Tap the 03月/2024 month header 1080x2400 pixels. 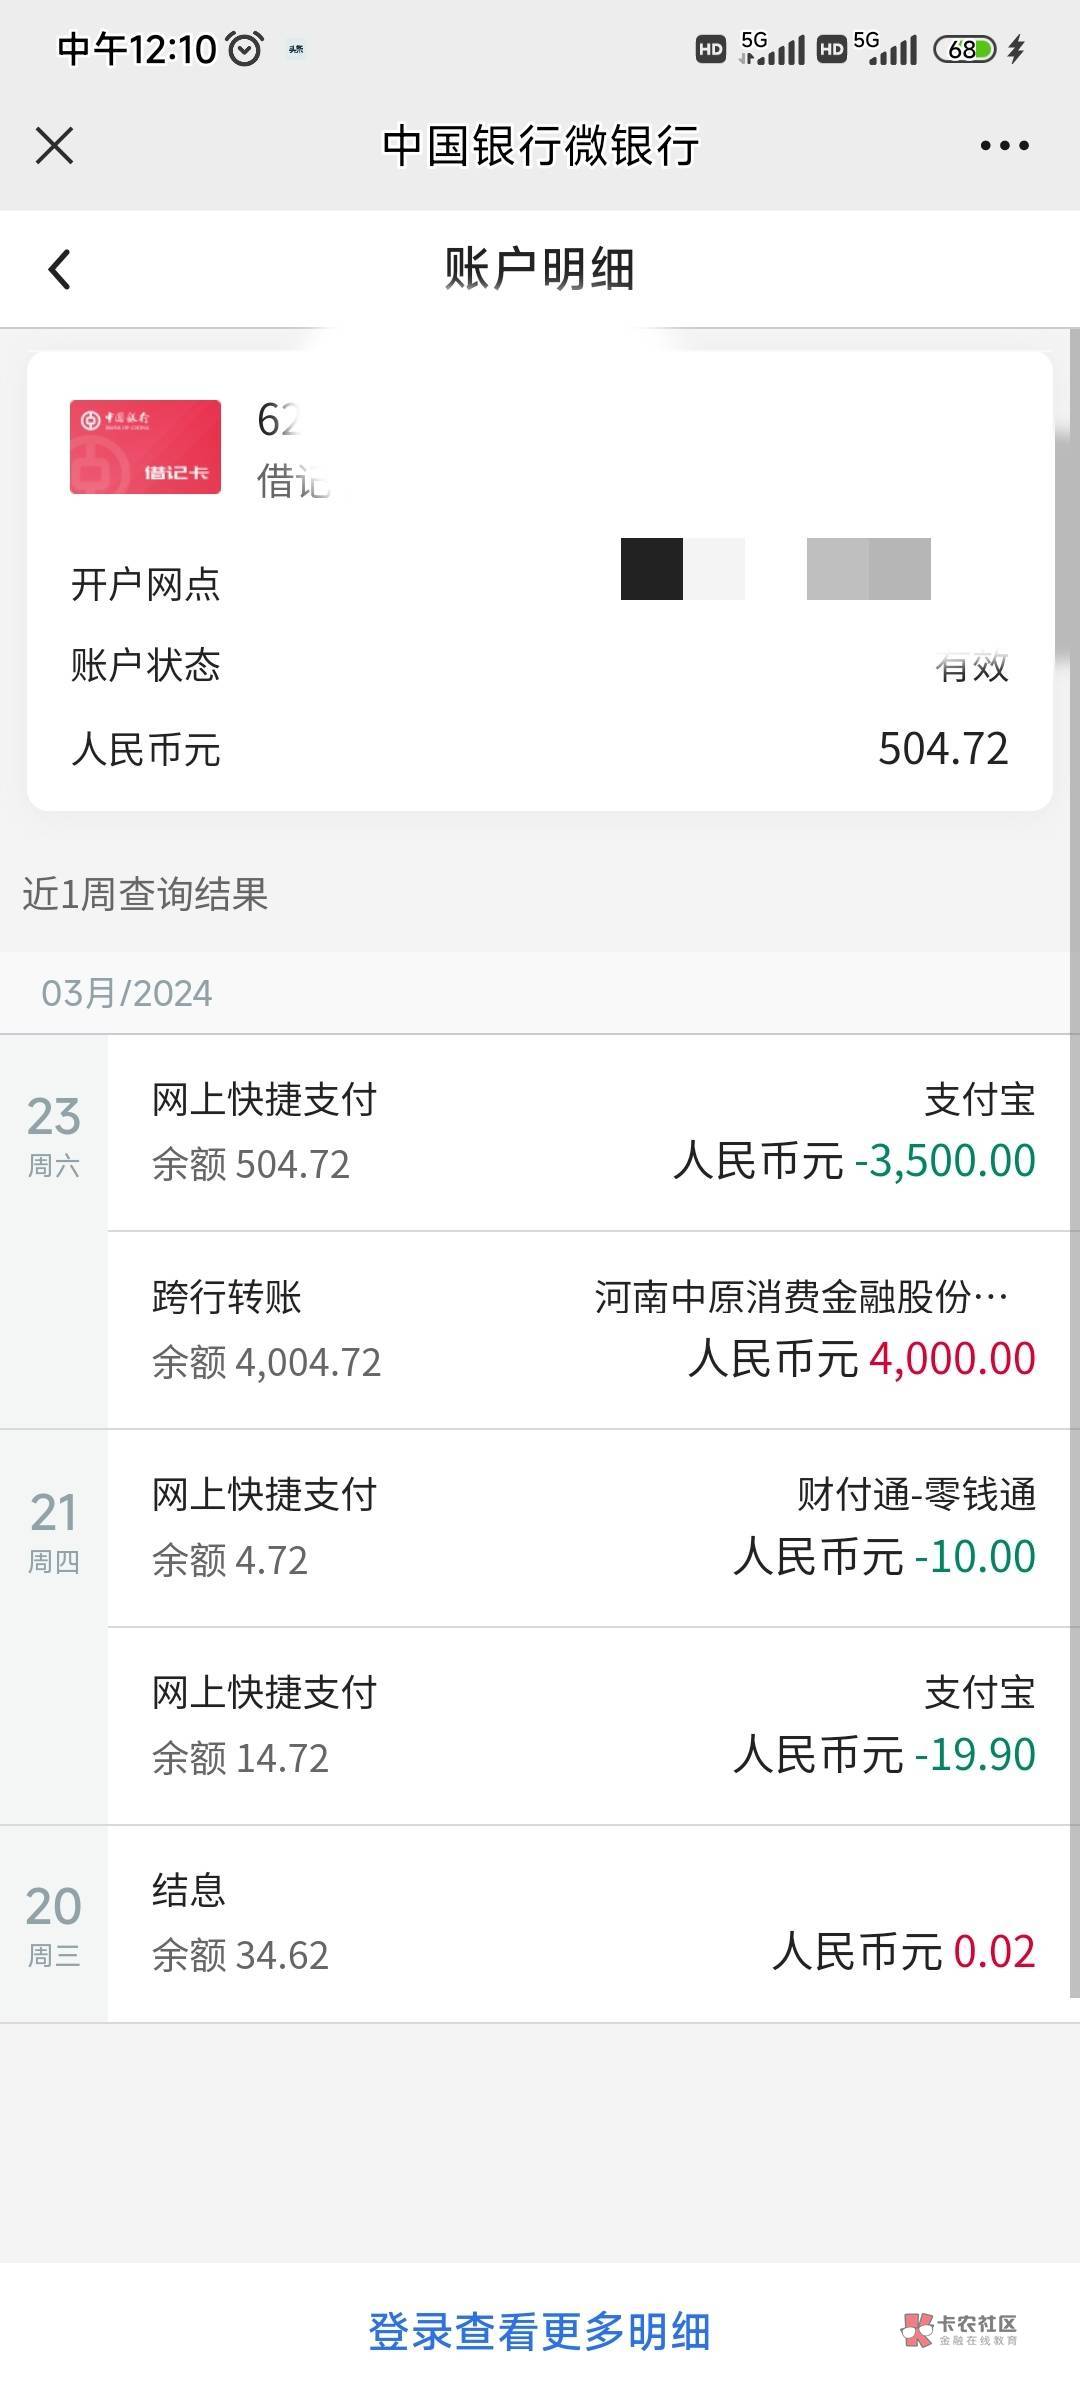[127, 993]
